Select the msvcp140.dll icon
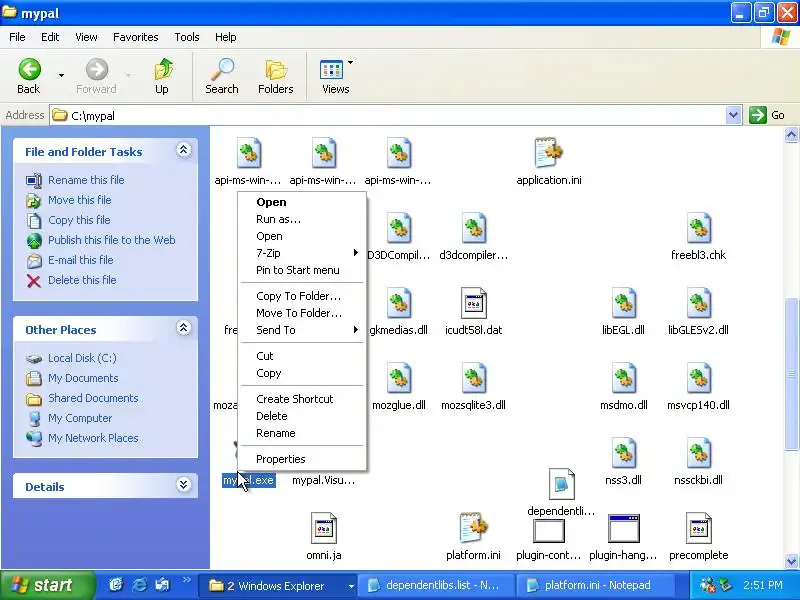This screenshot has height=600, width=800. click(x=698, y=378)
